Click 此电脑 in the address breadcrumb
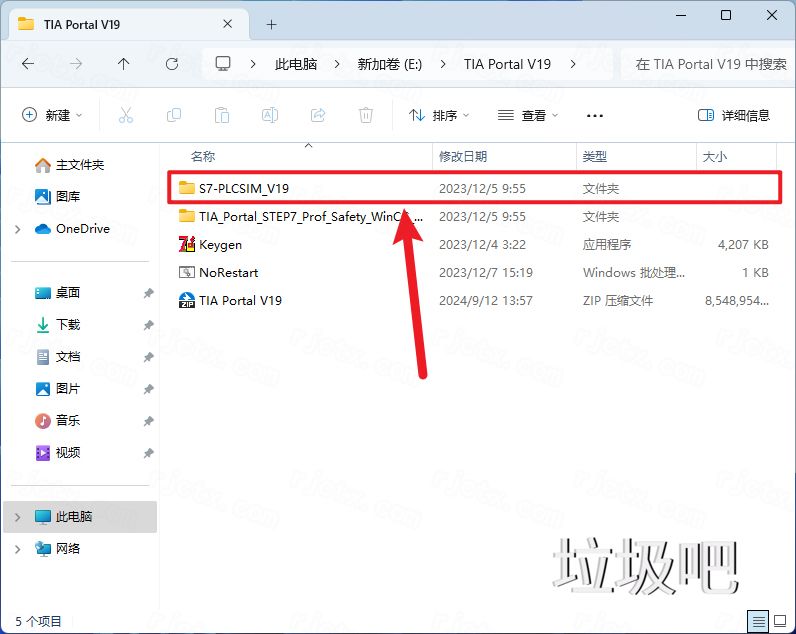796x634 pixels. tap(296, 64)
